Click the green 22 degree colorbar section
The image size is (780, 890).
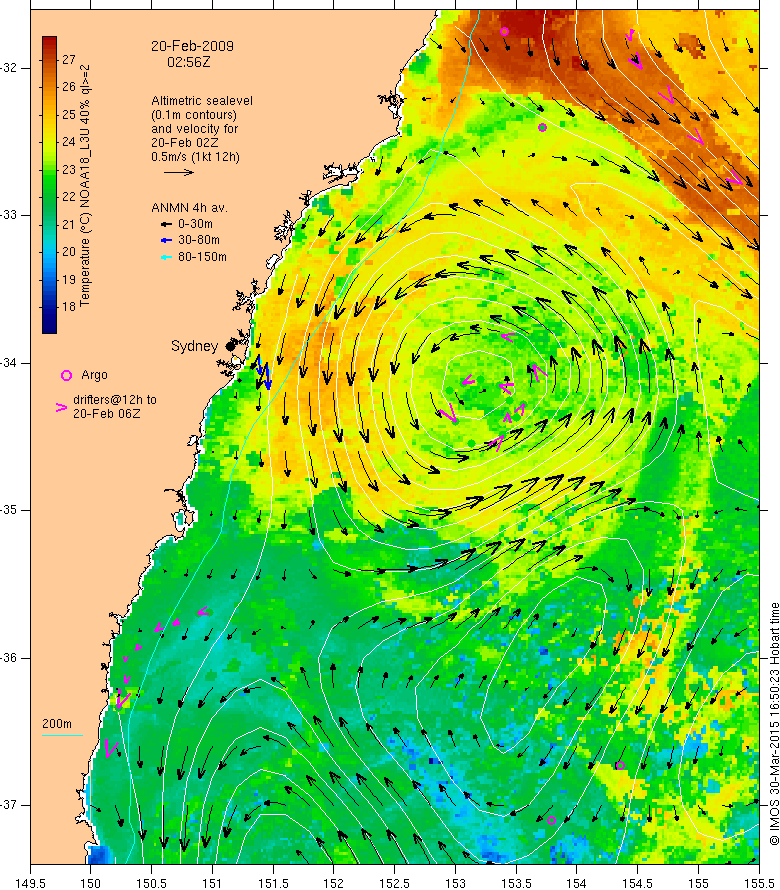(49, 196)
